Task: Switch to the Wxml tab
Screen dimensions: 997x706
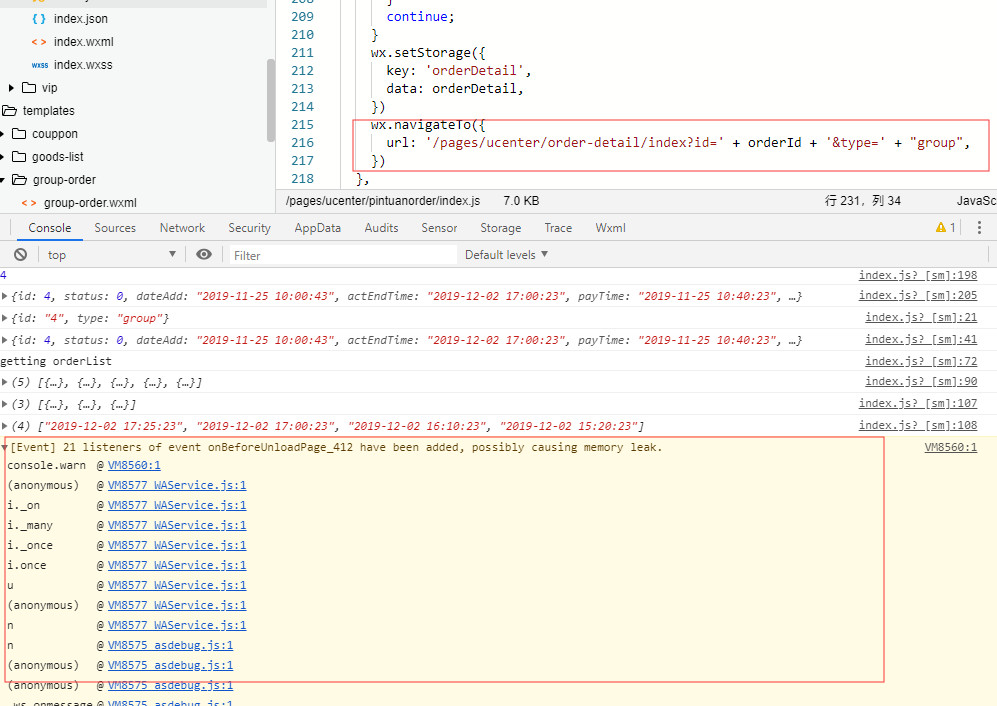Action: click(610, 228)
